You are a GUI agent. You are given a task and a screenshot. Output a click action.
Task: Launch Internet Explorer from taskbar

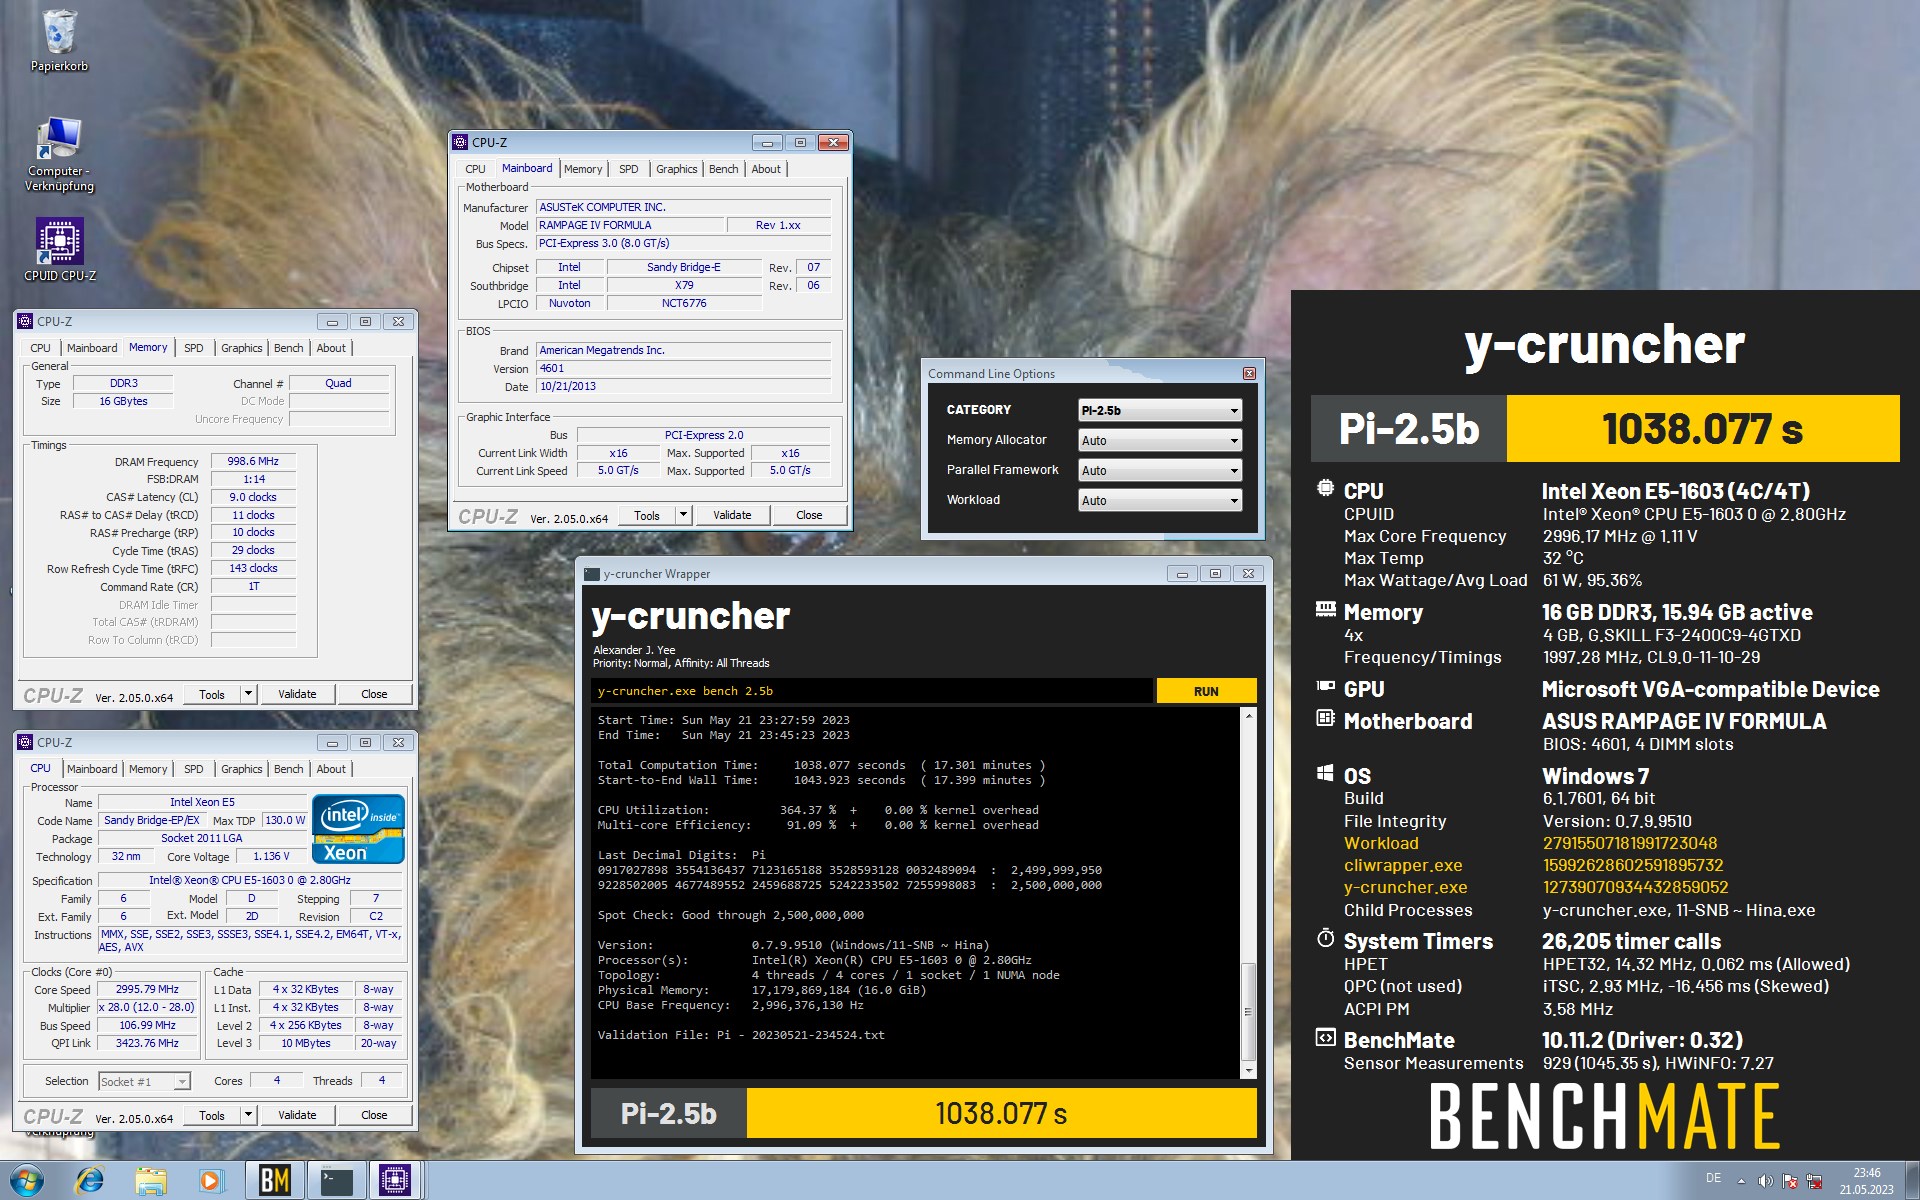[90, 1181]
